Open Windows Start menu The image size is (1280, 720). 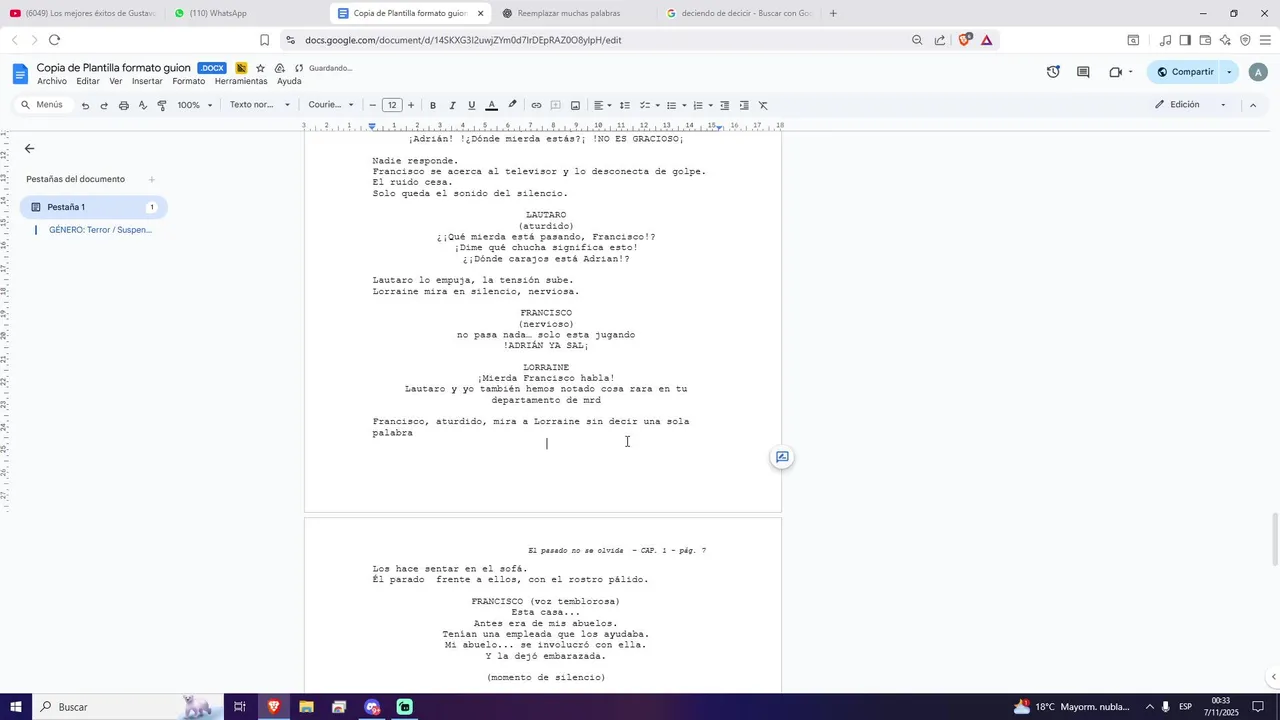[x=16, y=707]
